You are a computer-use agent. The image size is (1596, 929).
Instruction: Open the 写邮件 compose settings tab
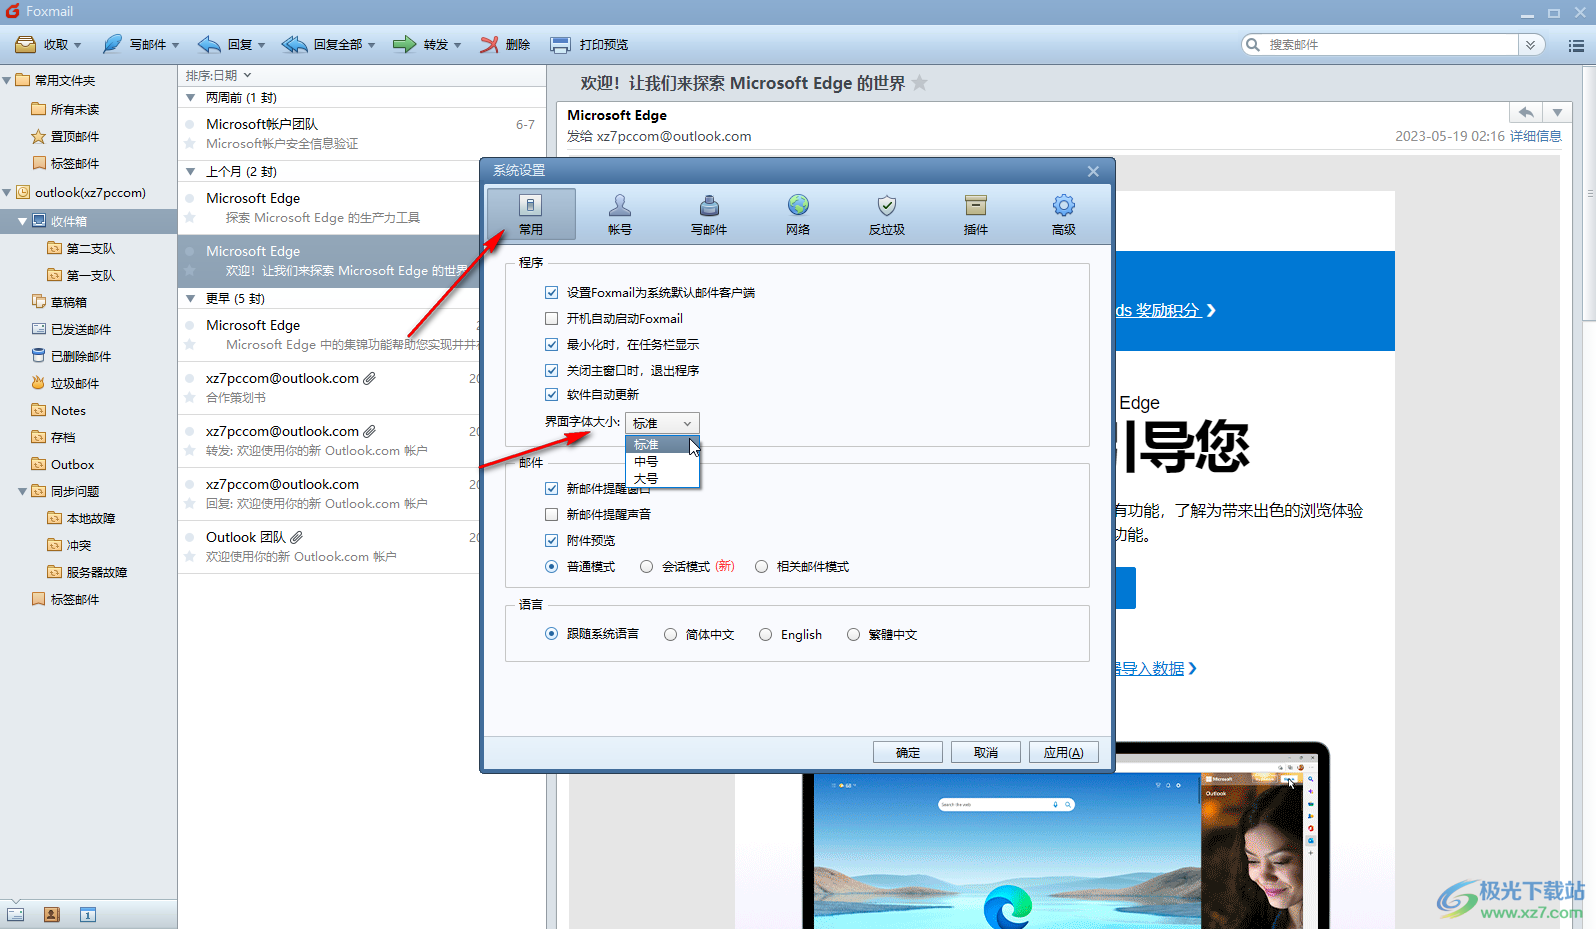[x=708, y=214]
